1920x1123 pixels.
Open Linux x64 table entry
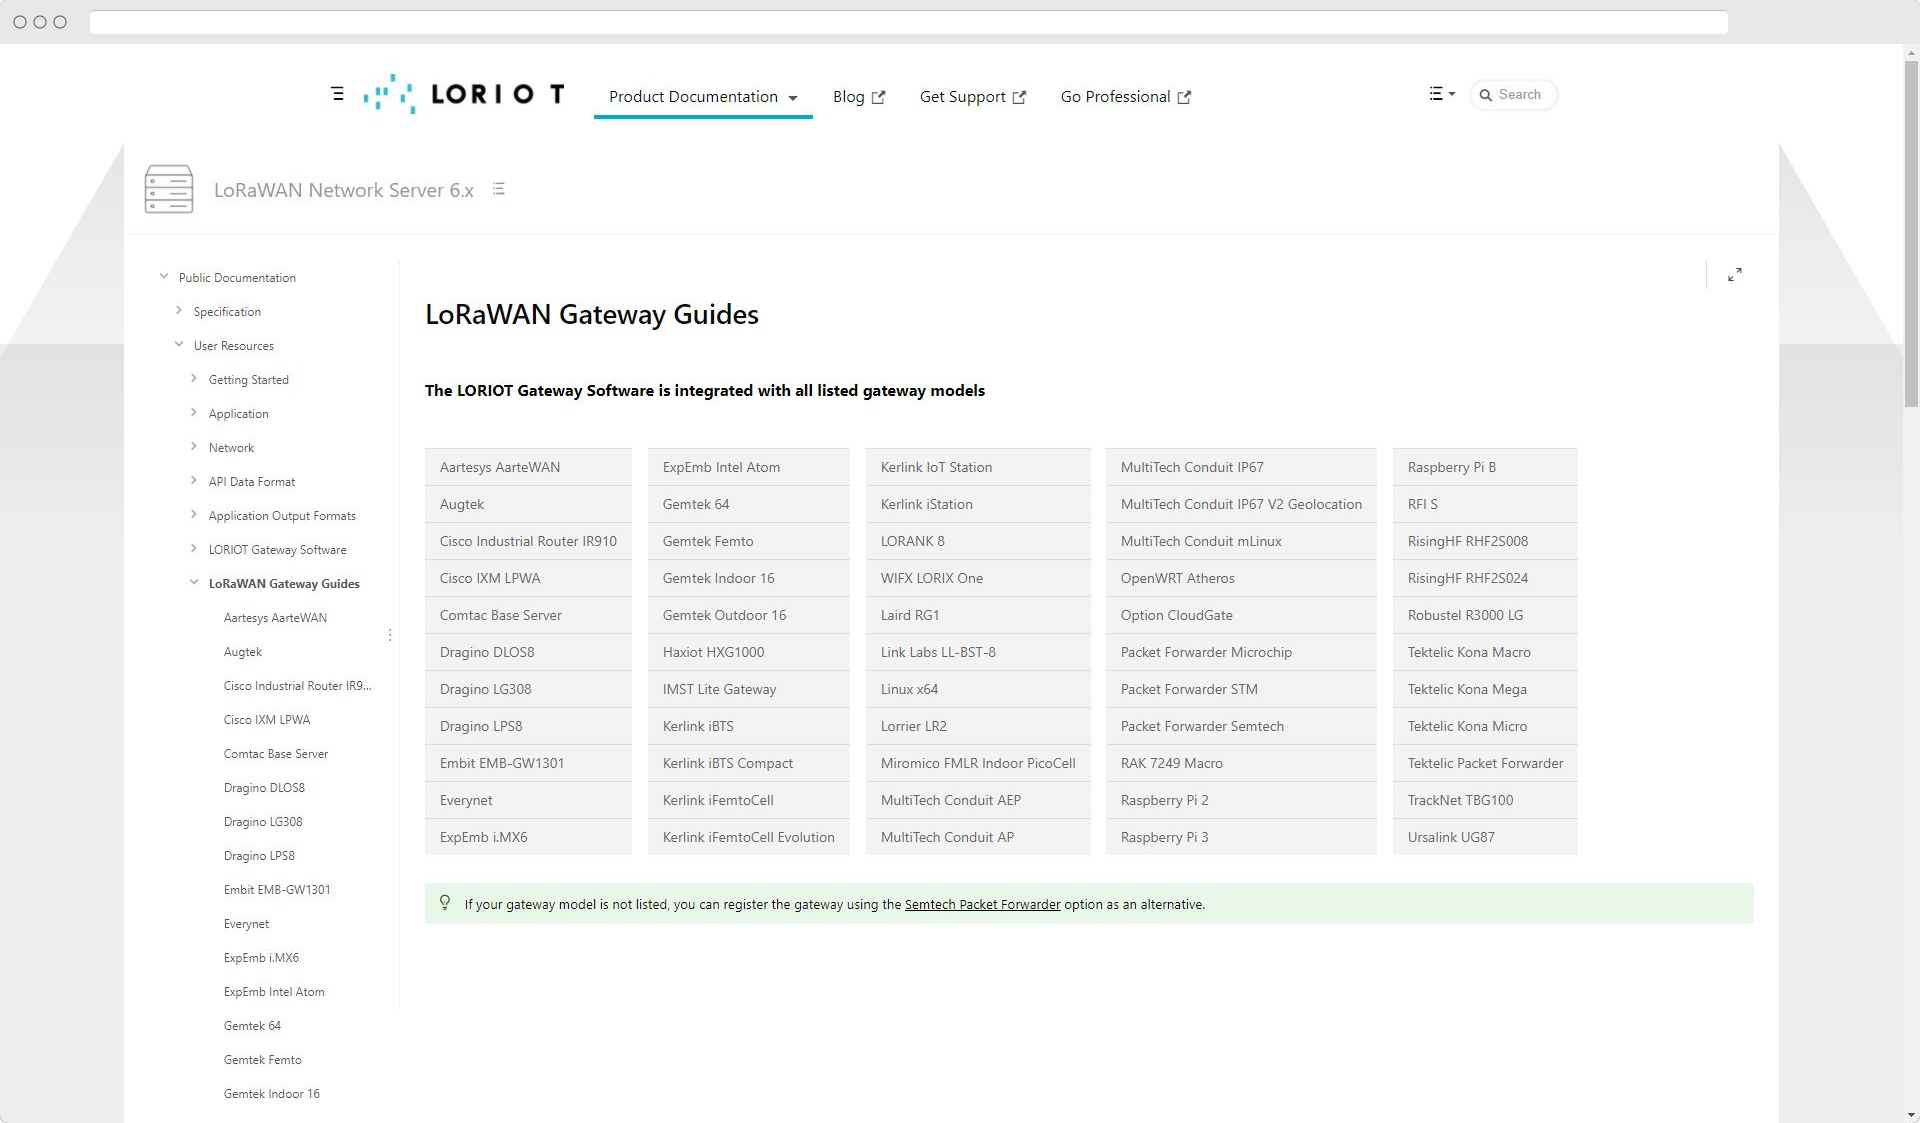click(x=978, y=689)
